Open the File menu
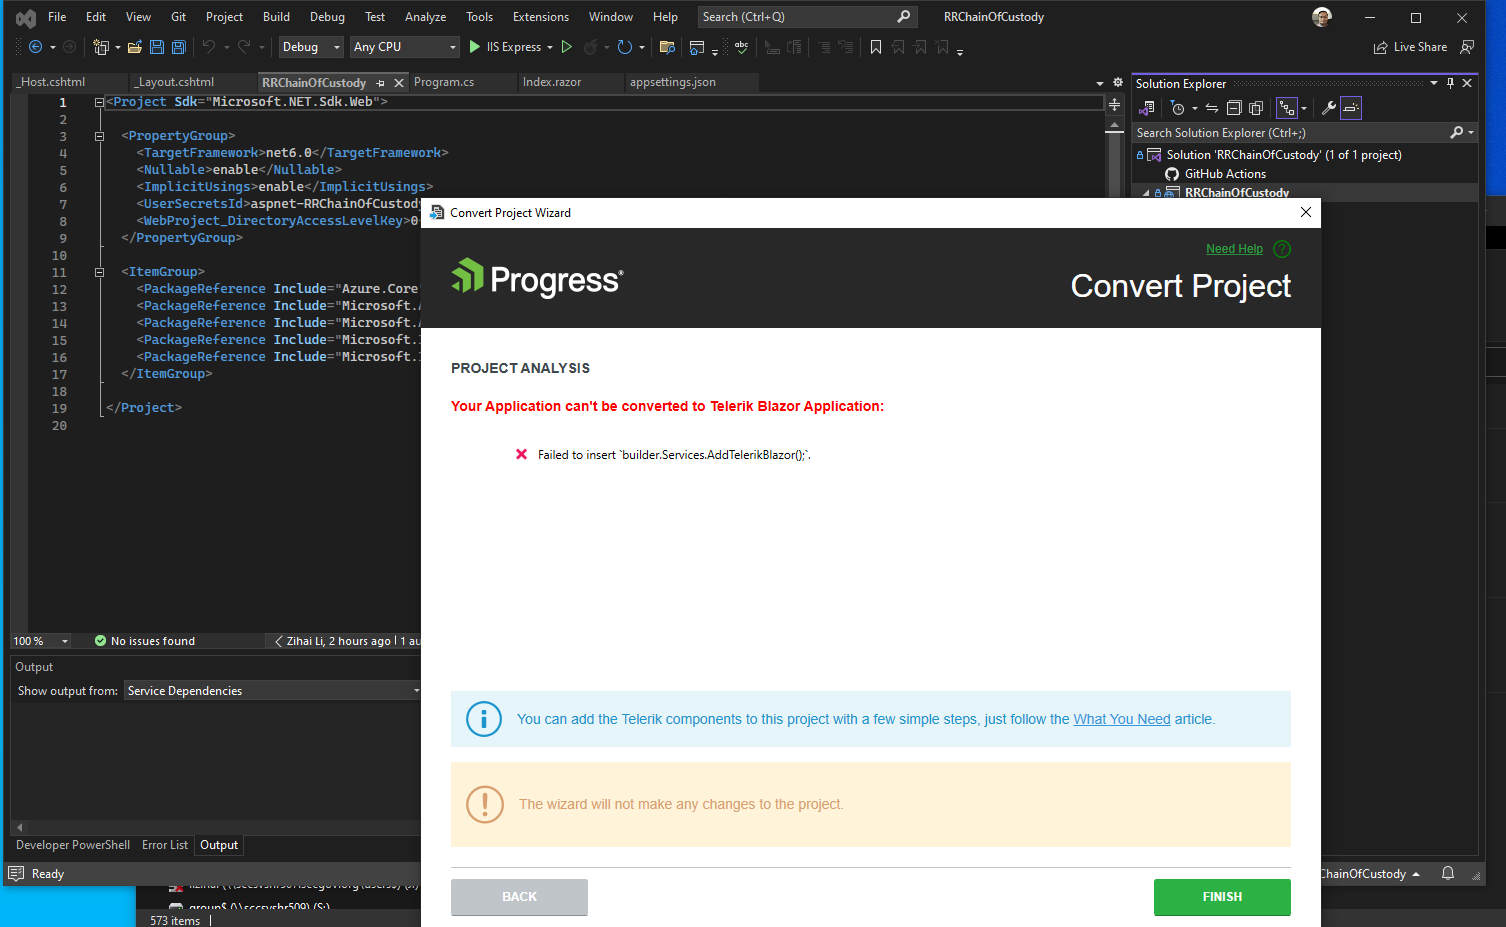The height and width of the screenshot is (927, 1506). [57, 17]
